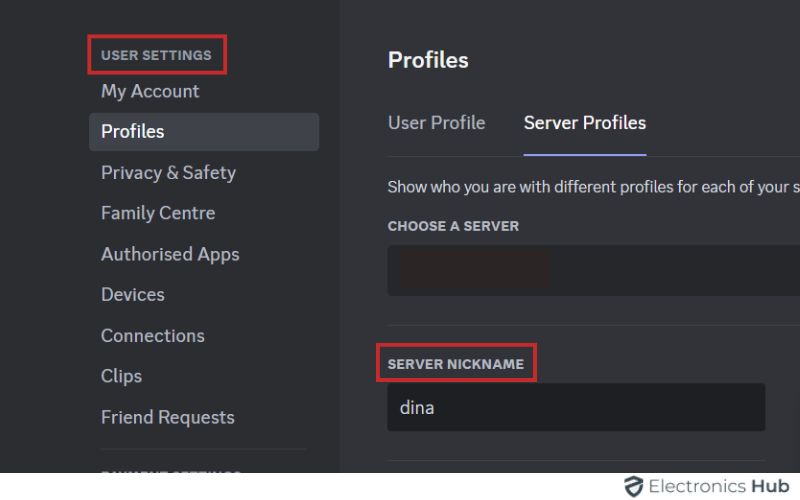Image resolution: width=800 pixels, height=500 pixels.
Task: Select Profiles in the settings sidebar
Action: pos(133,132)
